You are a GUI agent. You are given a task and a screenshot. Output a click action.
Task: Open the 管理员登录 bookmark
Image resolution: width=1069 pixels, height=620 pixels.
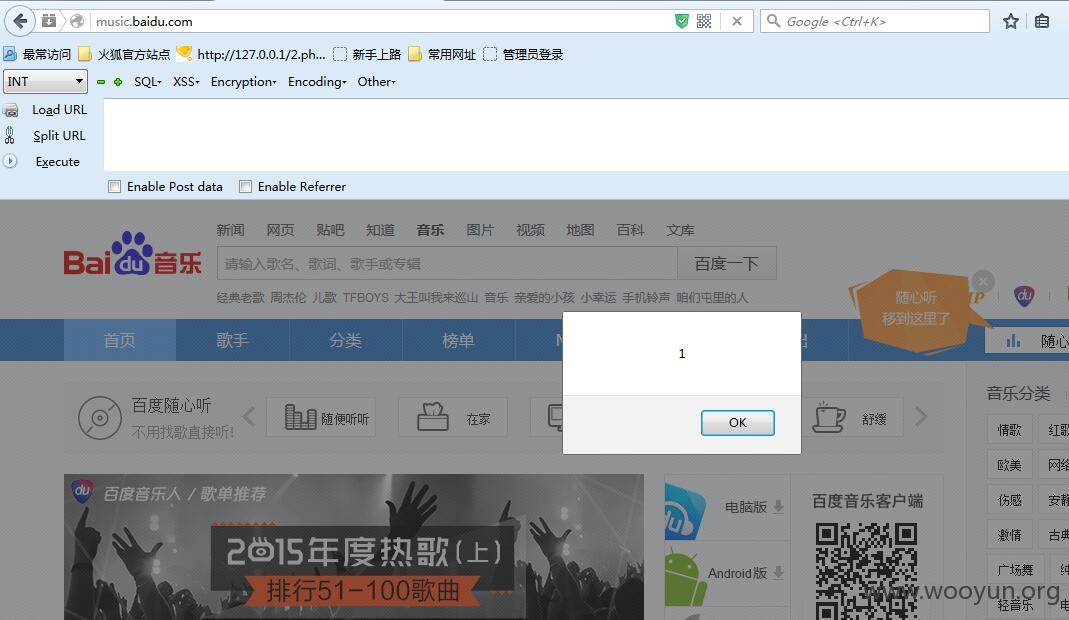pos(524,55)
